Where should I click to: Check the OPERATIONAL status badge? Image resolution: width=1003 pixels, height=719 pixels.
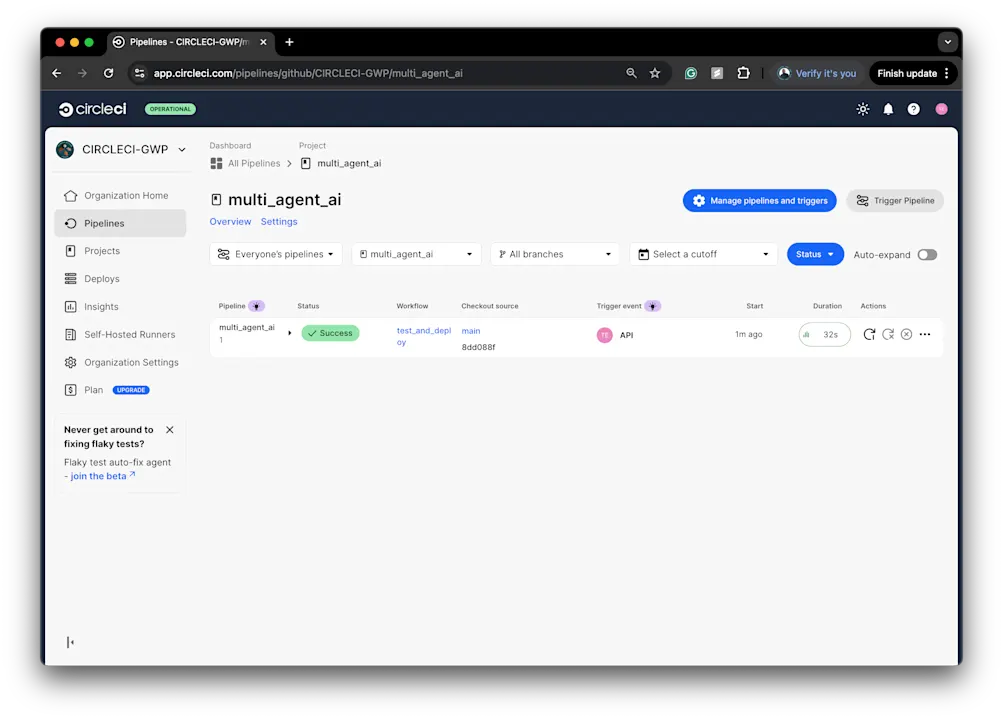(169, 109)
